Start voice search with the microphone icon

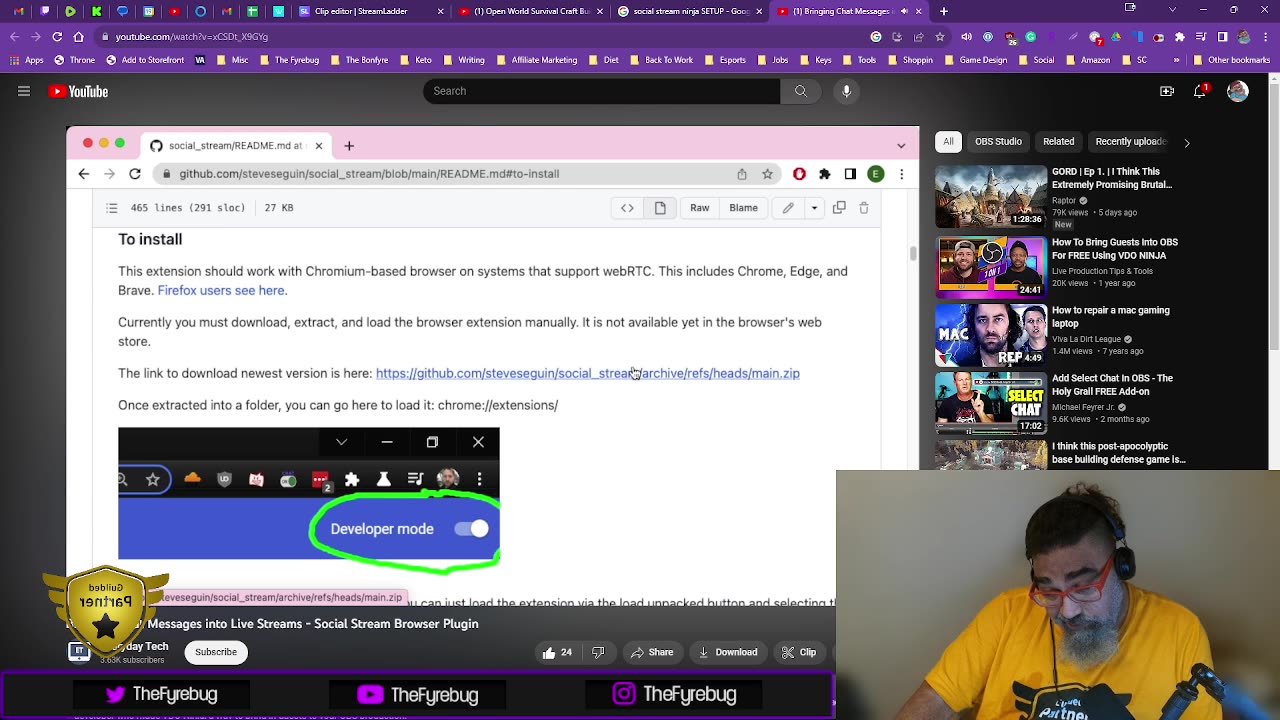[846, 91]
